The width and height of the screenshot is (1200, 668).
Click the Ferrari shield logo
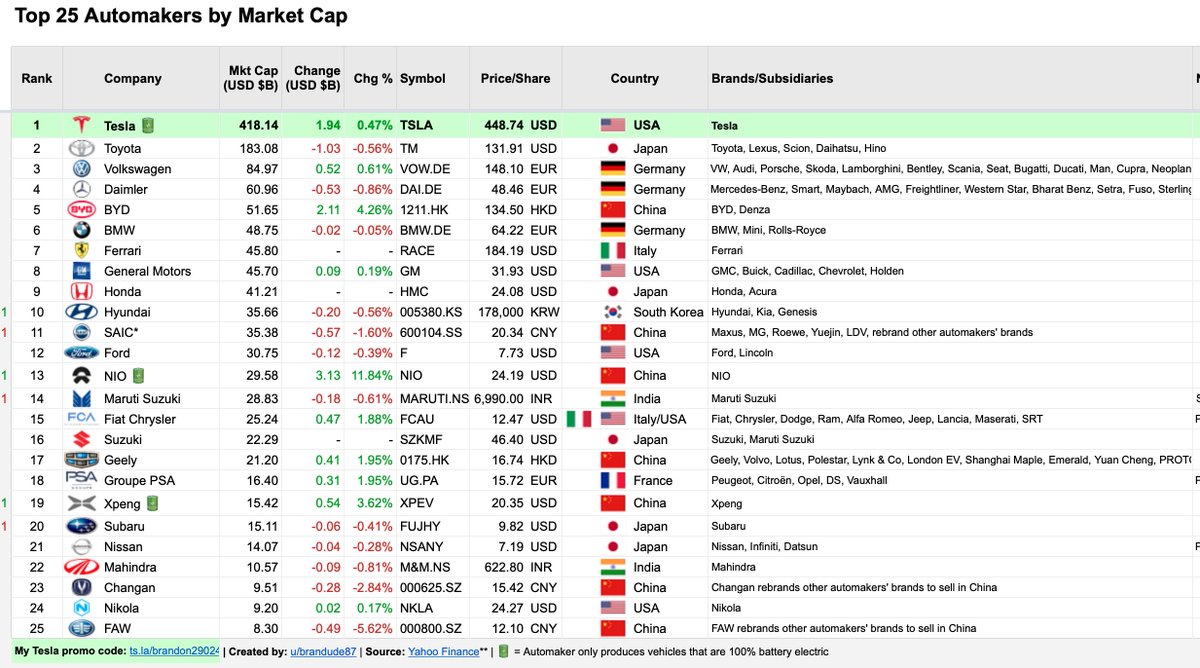point(81,251)
